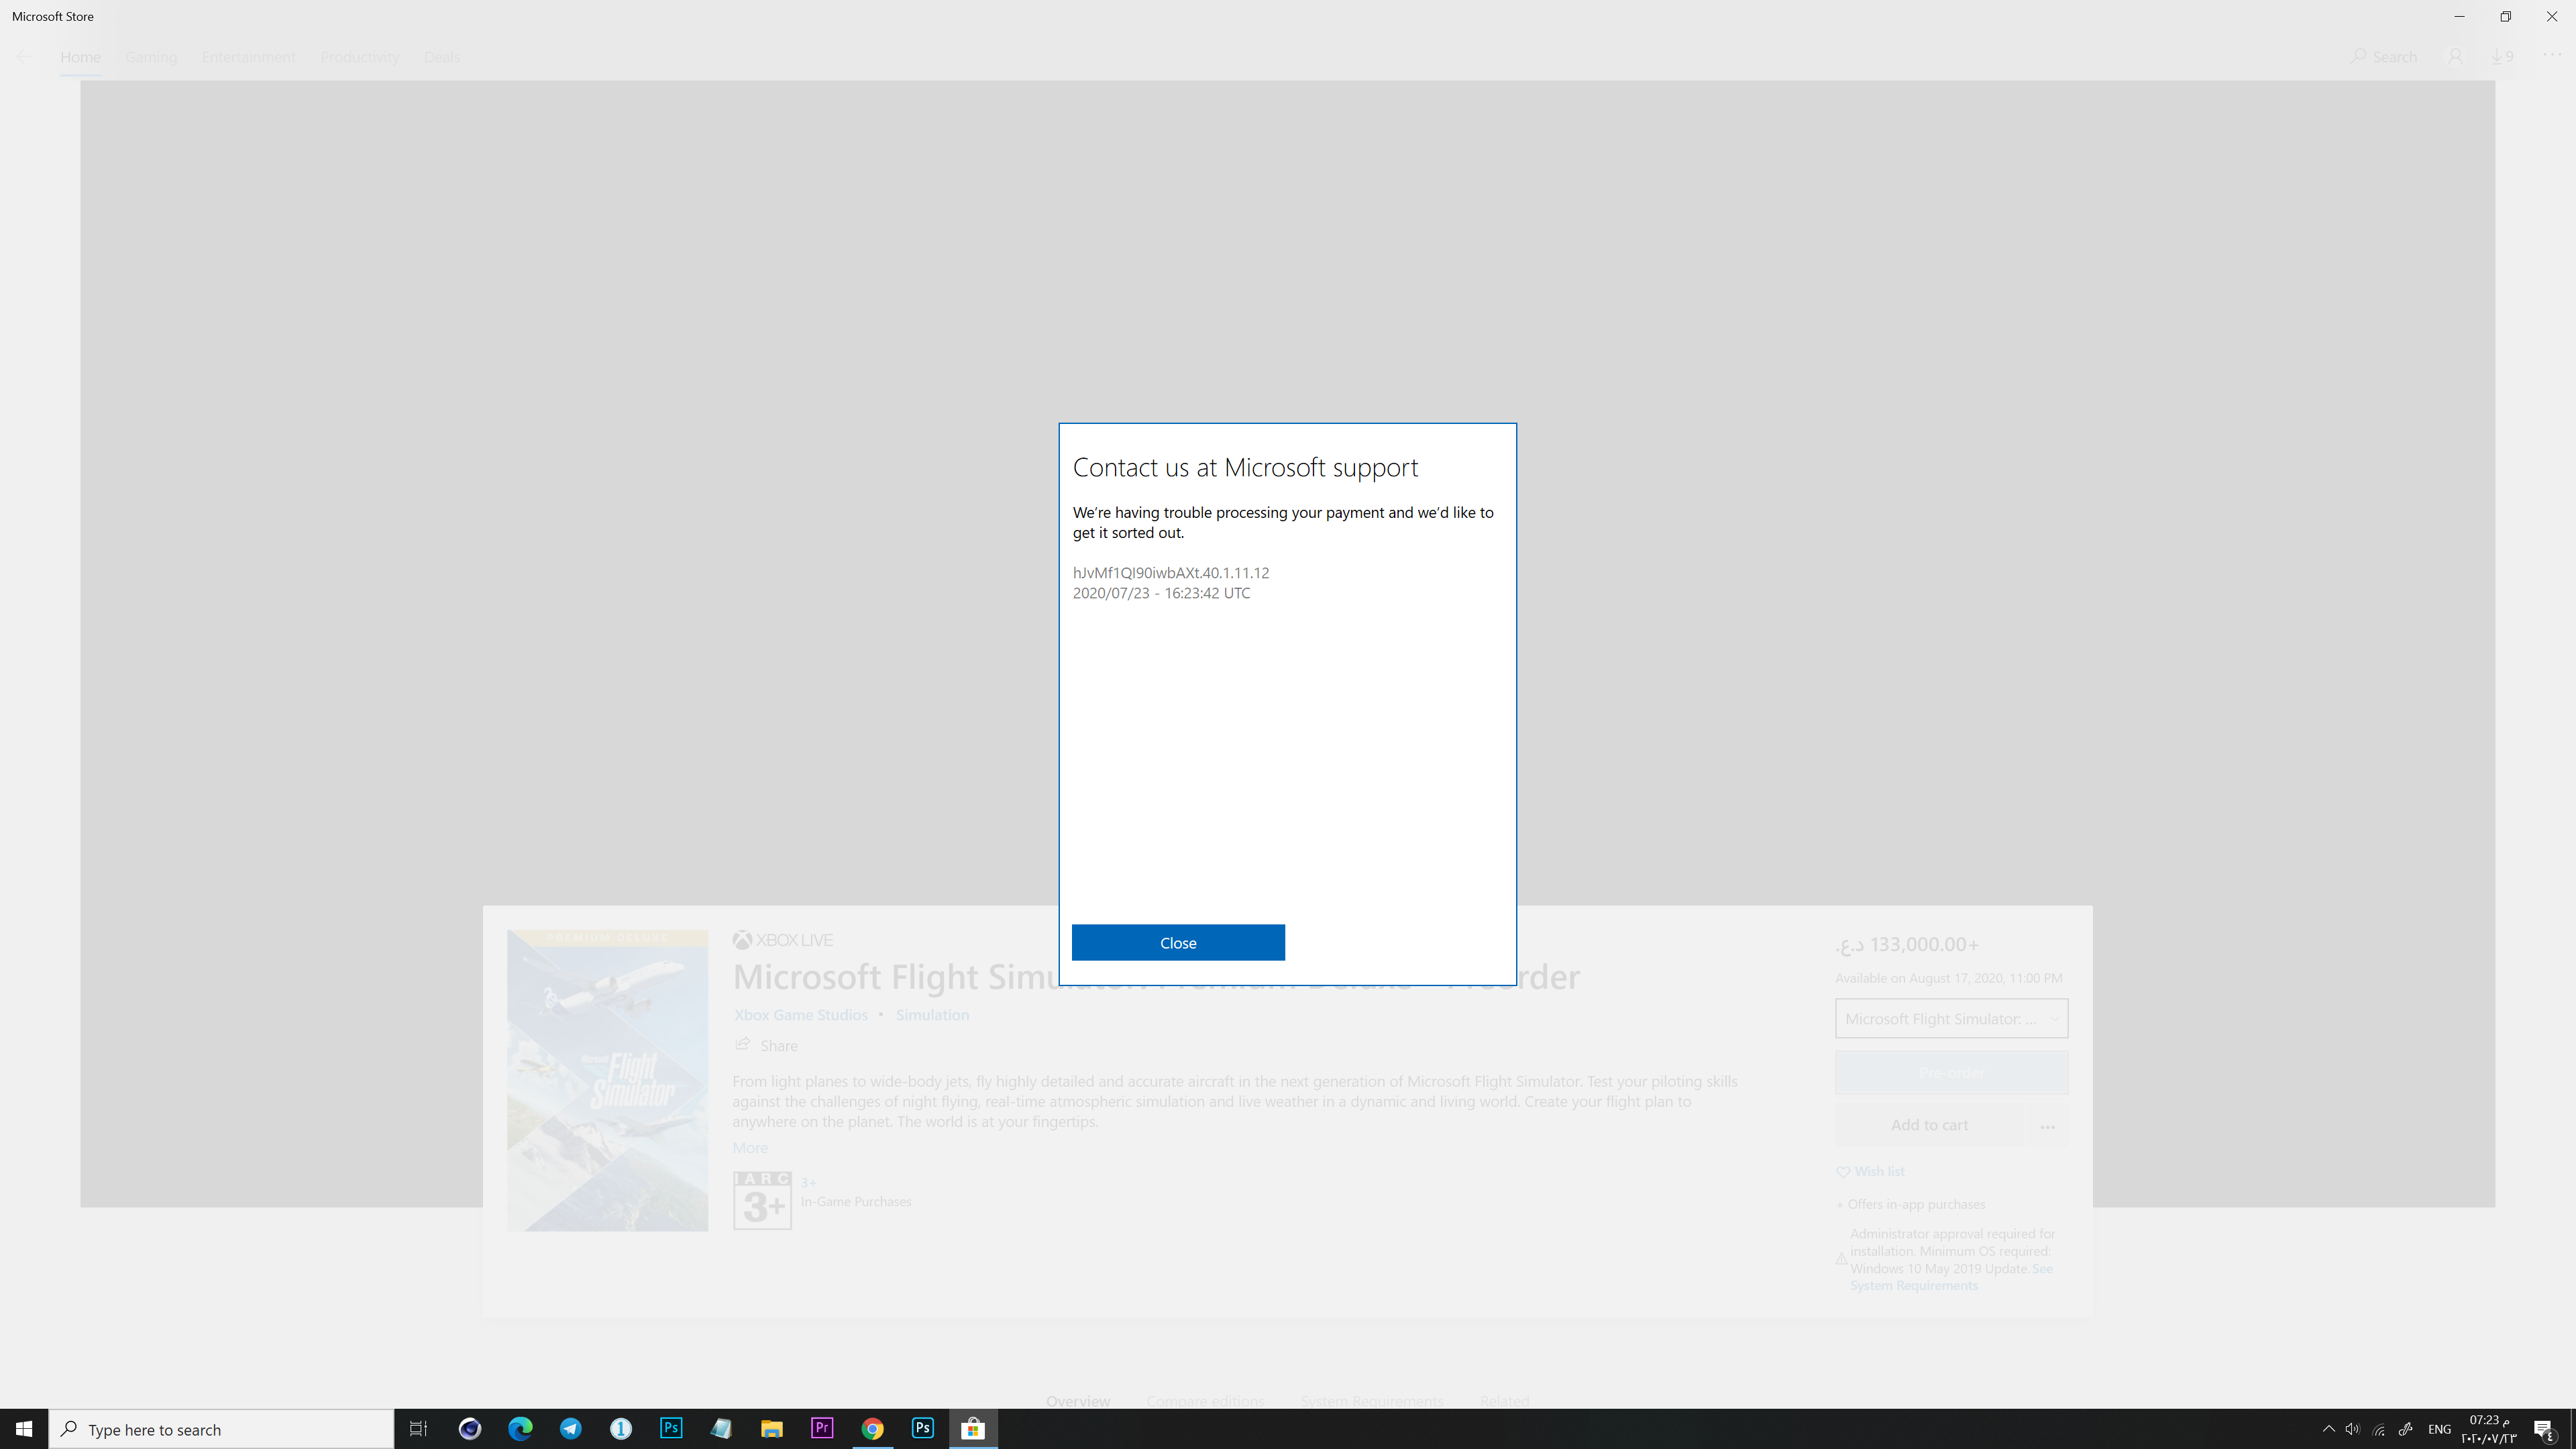Open Adobe Premiere Pro from taskbar
The image size is (2576, 1449).
click(822, 1429)
